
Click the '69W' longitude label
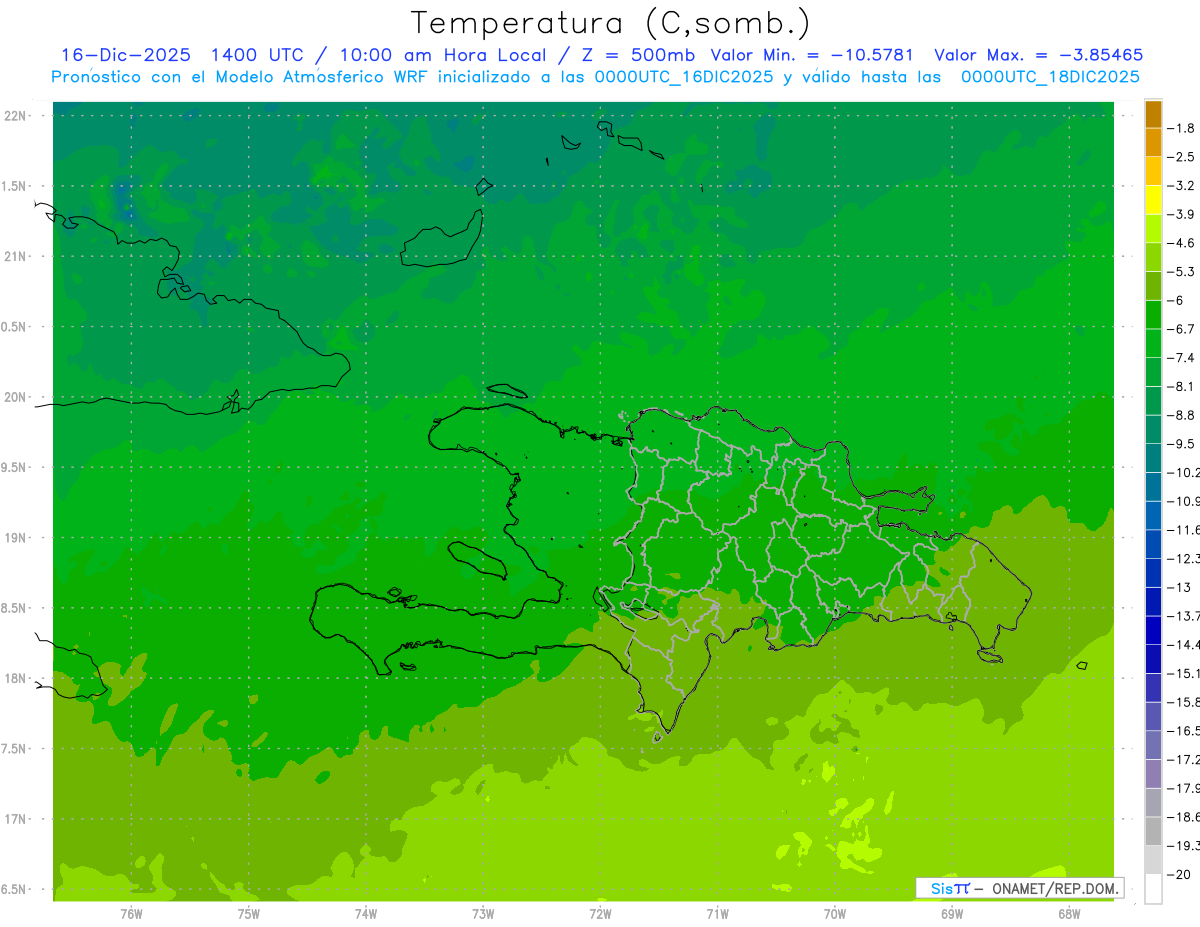point(952,914)
